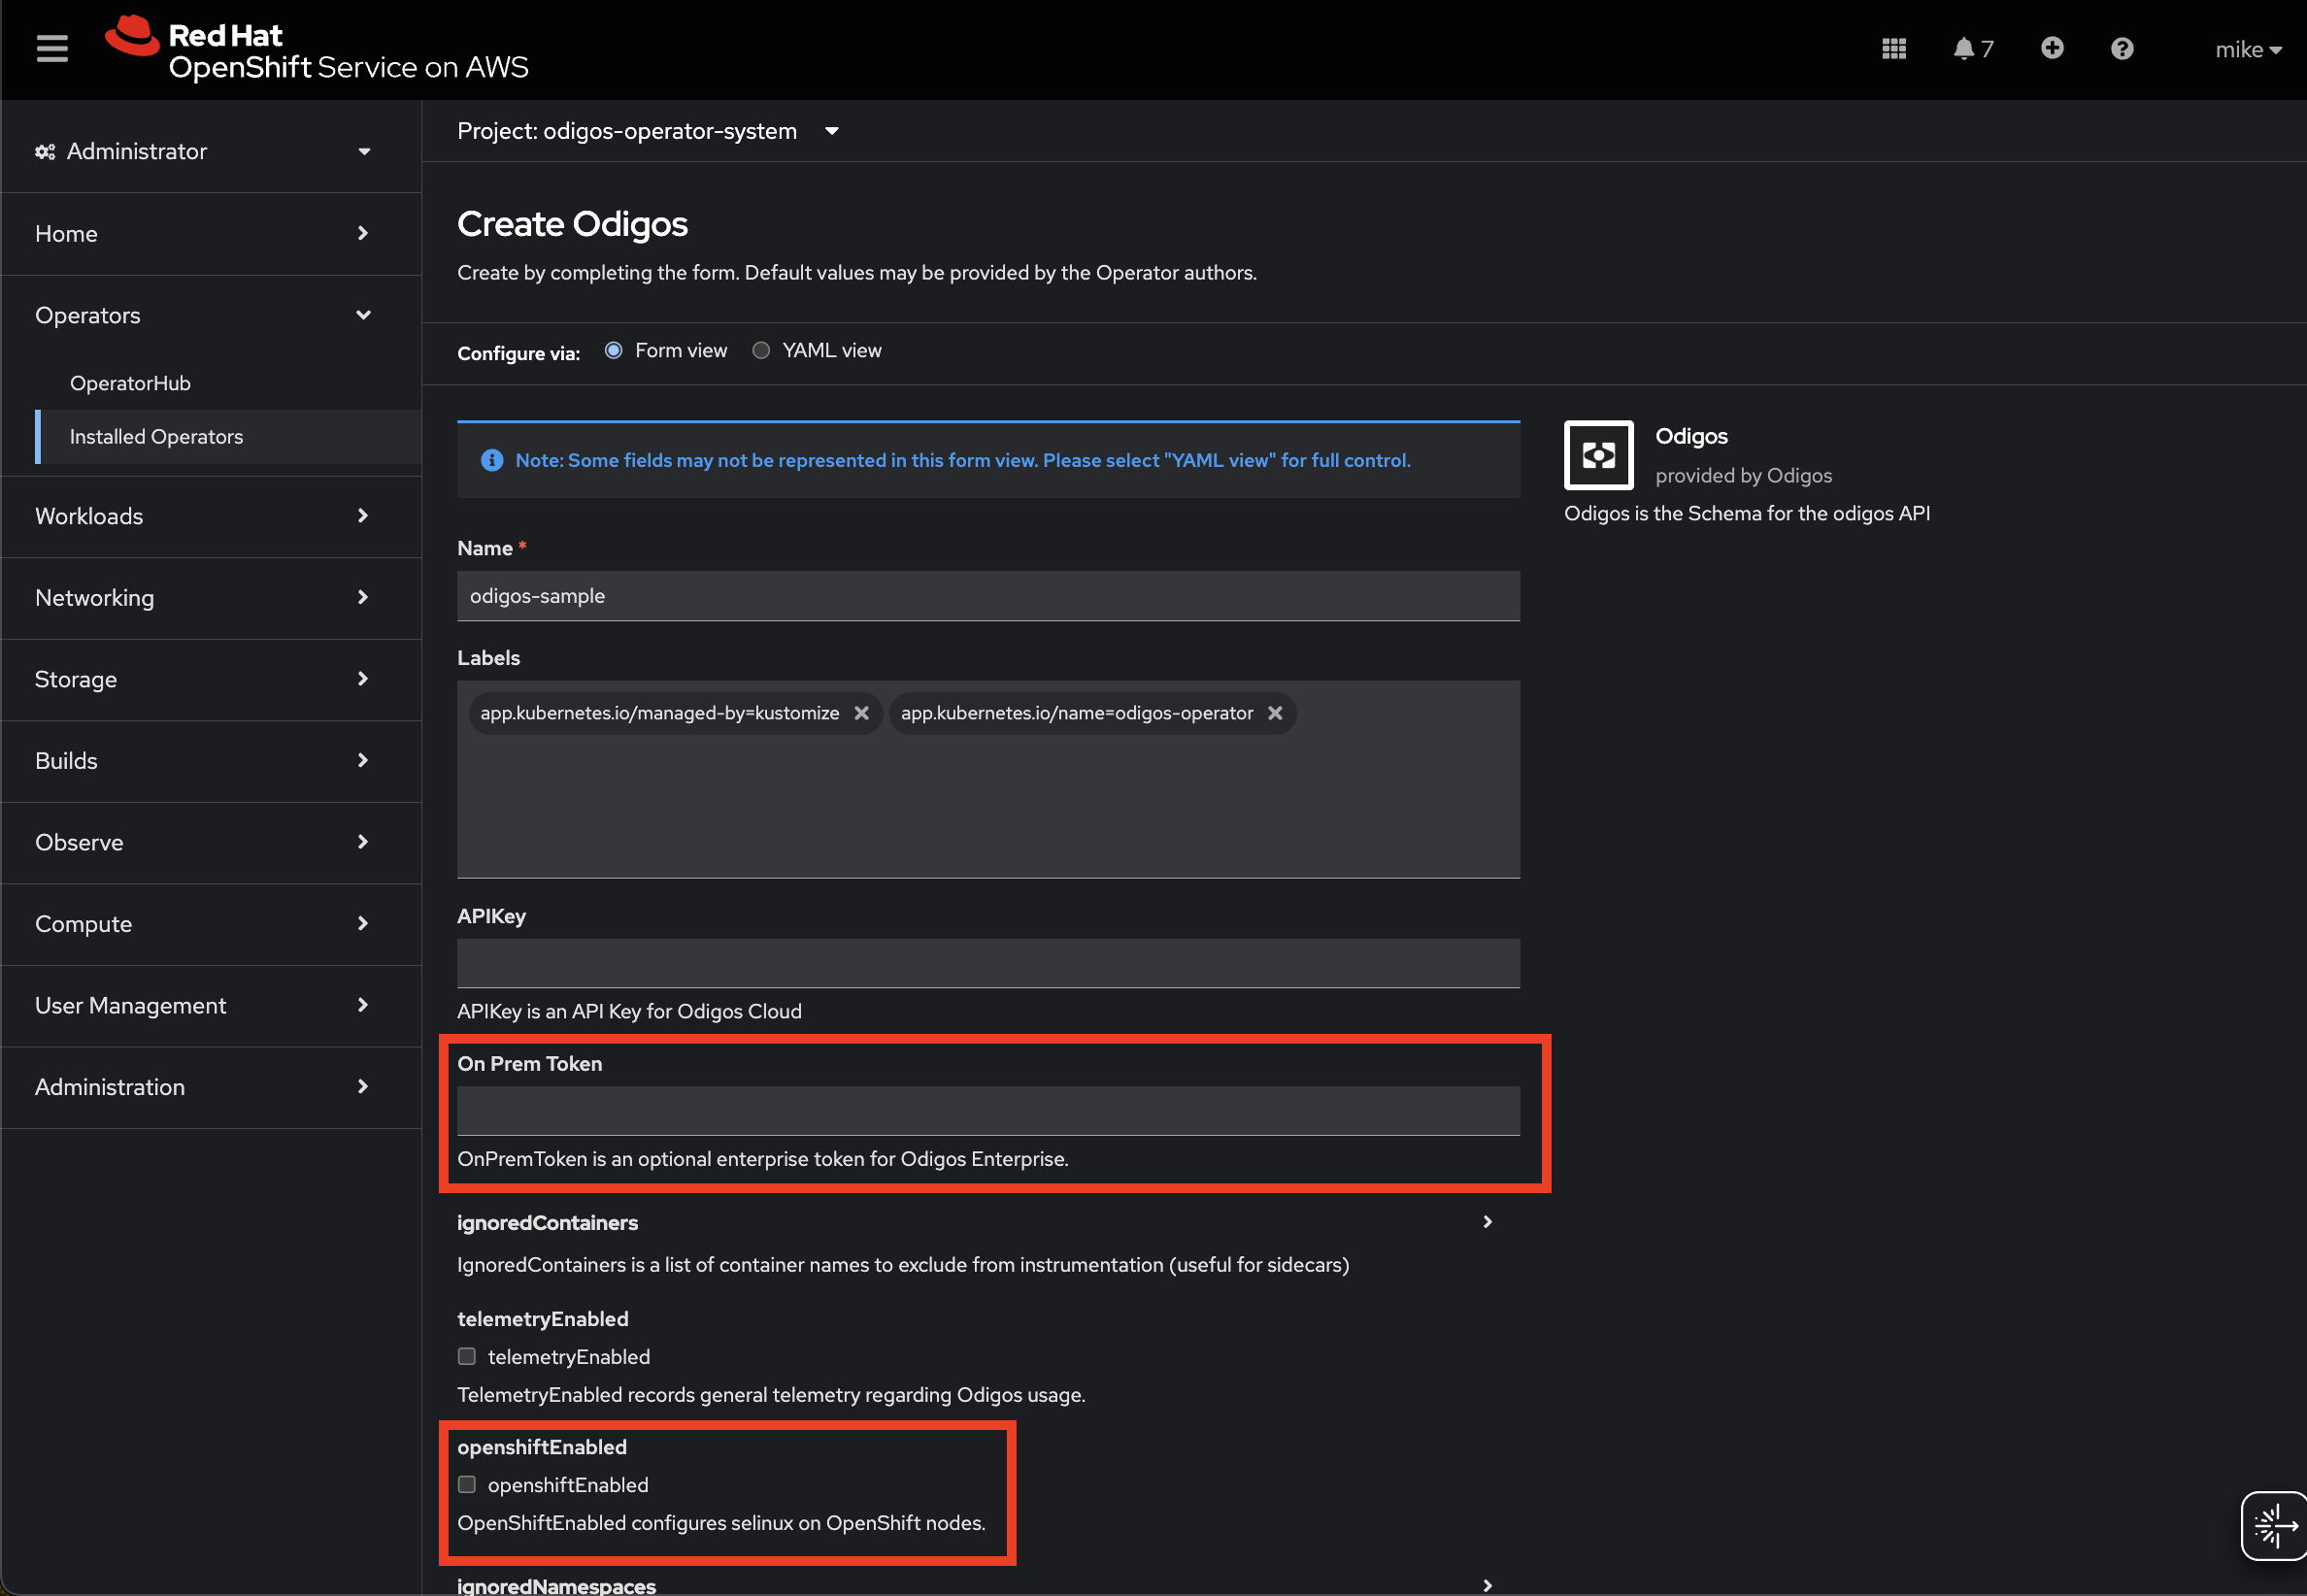
Task: Enable the telemetryEnabled checkbox
Action: pyautogui.click(x=467, y=1356)
